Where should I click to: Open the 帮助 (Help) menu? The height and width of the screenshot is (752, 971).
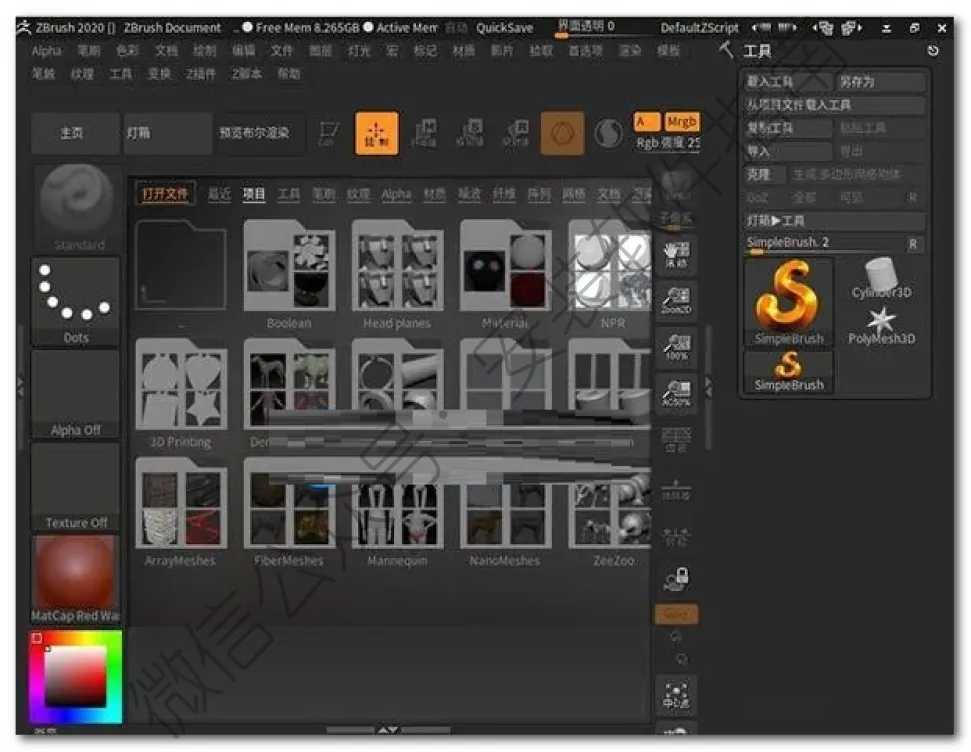[288, 74]
